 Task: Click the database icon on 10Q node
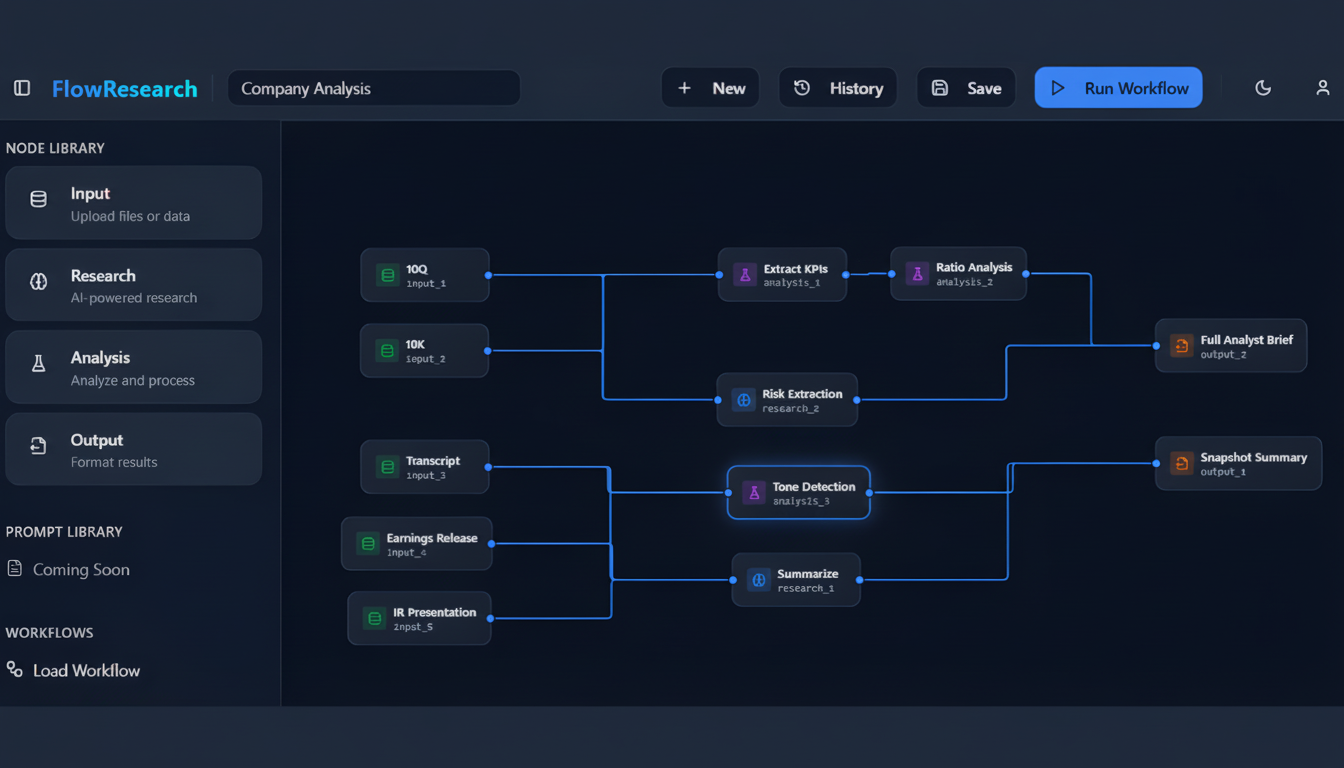coord(387,275)
